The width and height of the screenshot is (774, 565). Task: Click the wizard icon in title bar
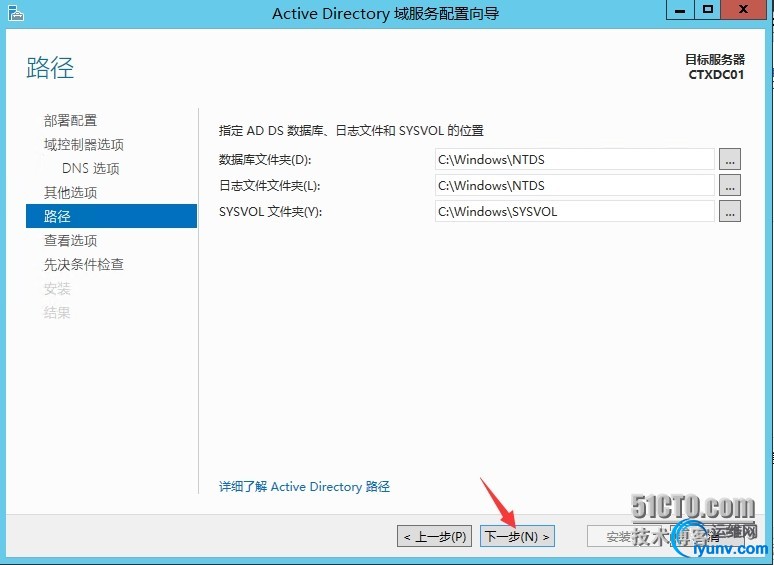pos(16,13)
